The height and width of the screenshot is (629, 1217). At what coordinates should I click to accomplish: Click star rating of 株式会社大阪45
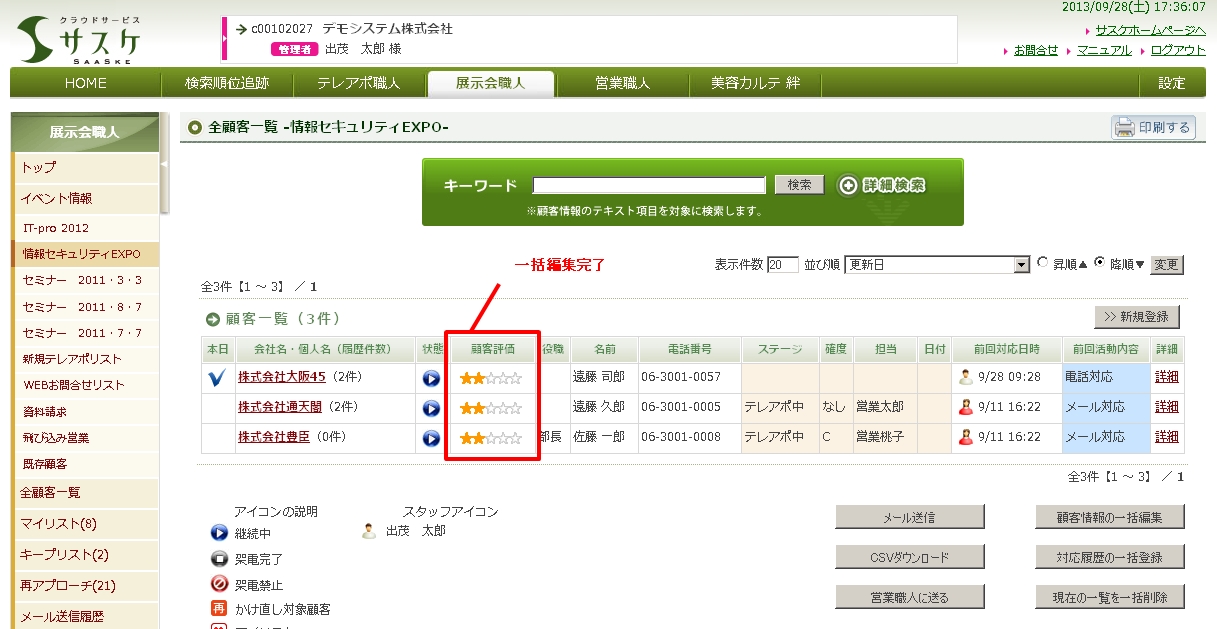[490, 378]
